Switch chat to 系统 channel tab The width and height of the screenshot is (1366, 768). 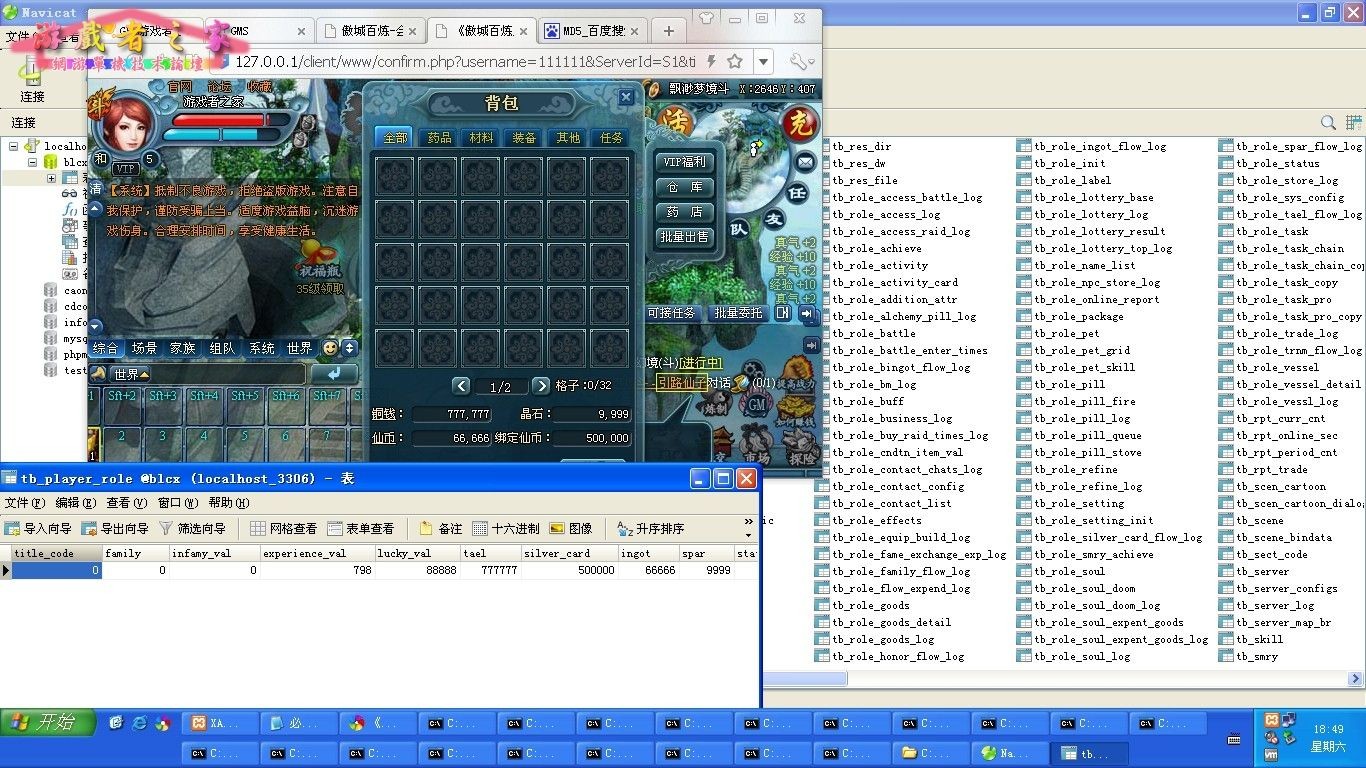262,348
